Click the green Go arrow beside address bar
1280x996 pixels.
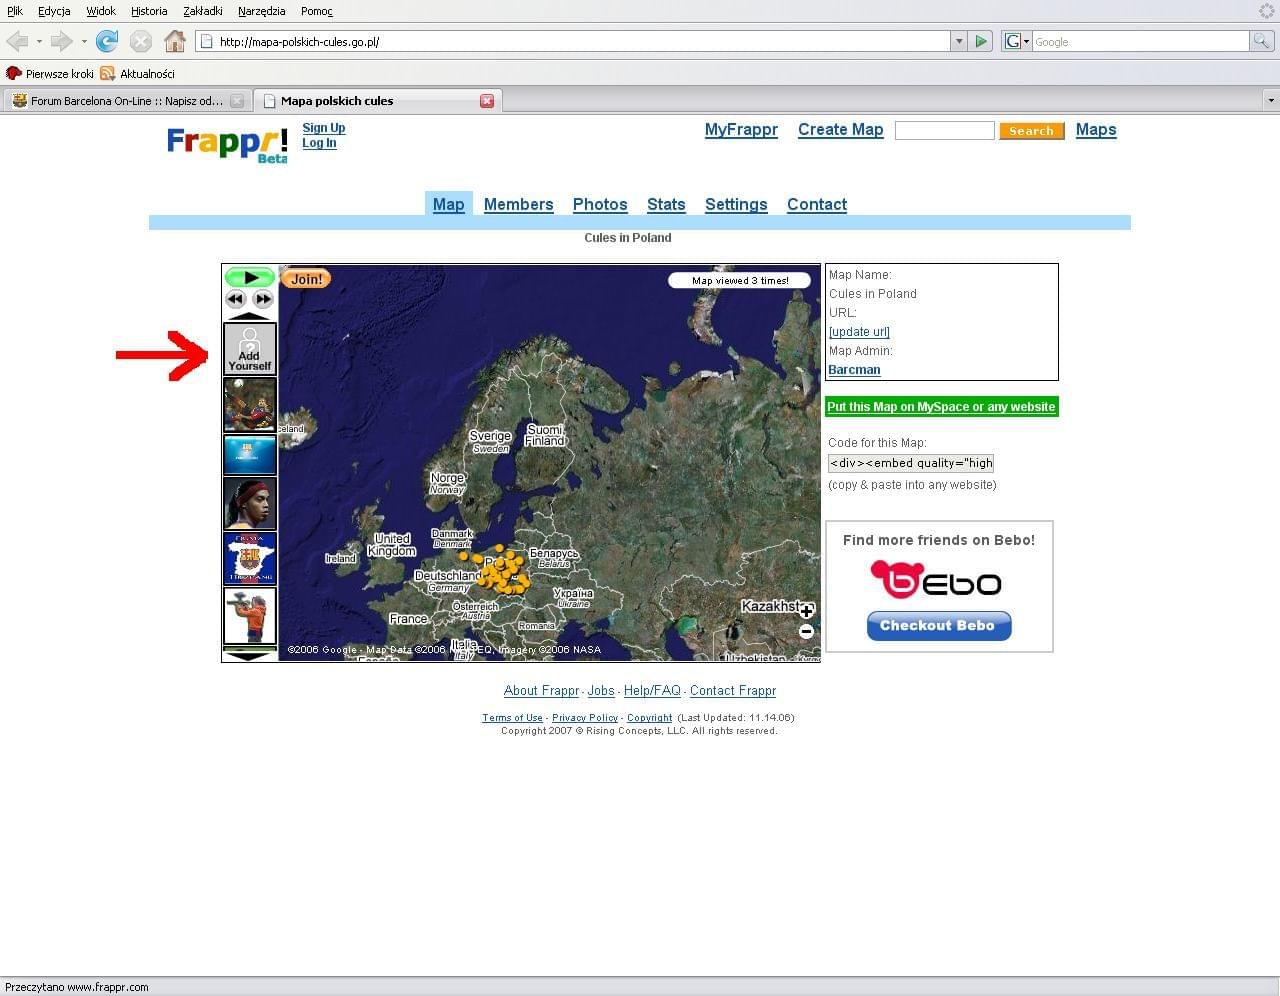tap(981, 41)
